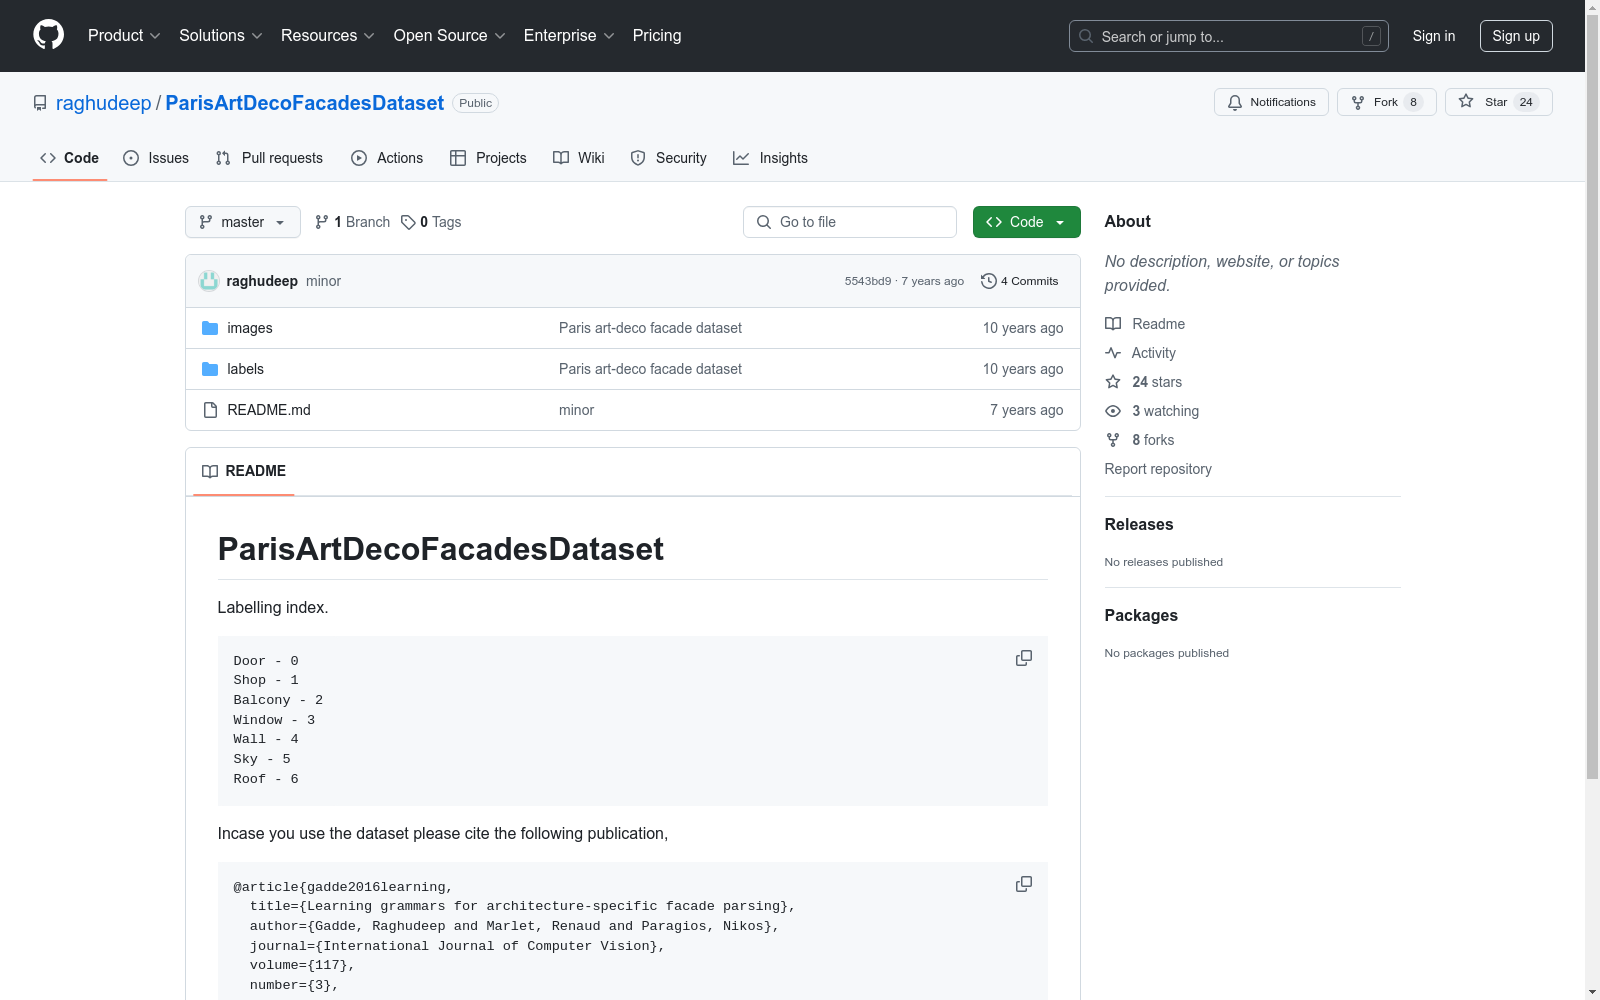Select the README tab heading
Viewport: 1600px width, 1000px height.
[x=244, y=471]
